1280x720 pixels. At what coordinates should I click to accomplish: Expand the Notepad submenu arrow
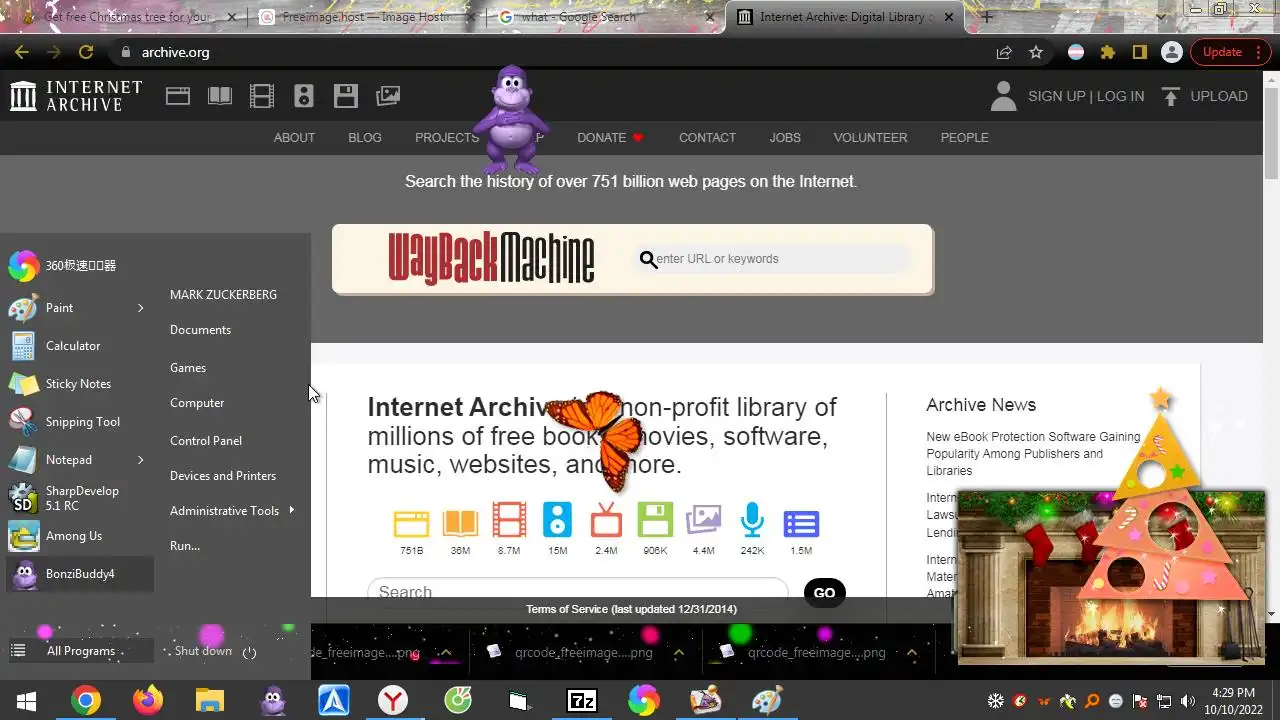click(x=141, y=460)
